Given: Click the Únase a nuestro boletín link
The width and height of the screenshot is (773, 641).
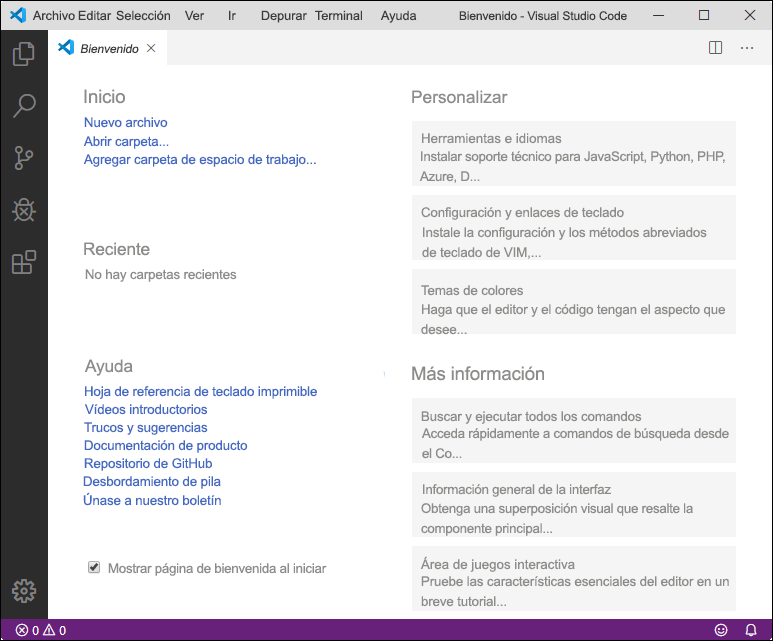Looking at the screenshot, I should click(x=152, y=500).
